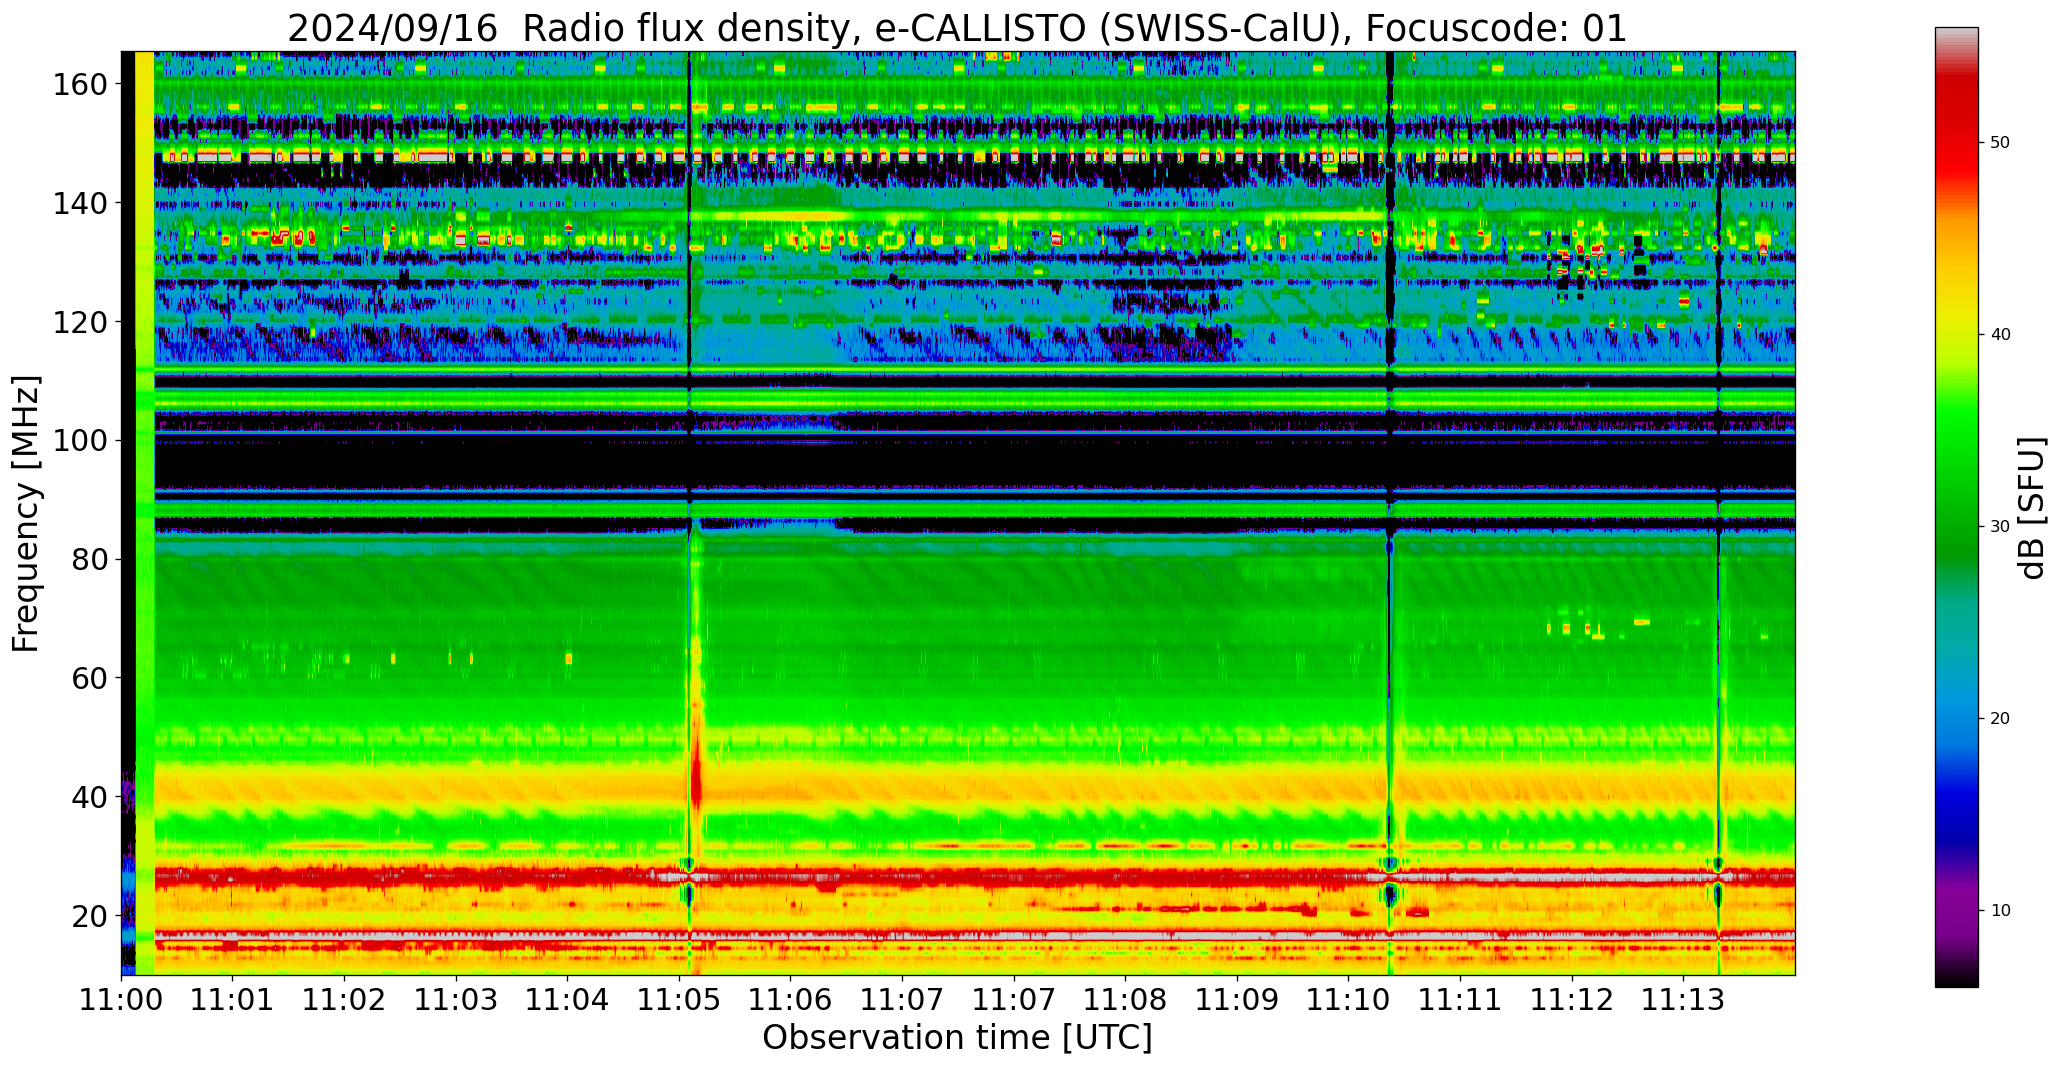
Task: Click the 'Frequency [MHz]' axis label
Action: pyautogui.click(x=27, y=514)
